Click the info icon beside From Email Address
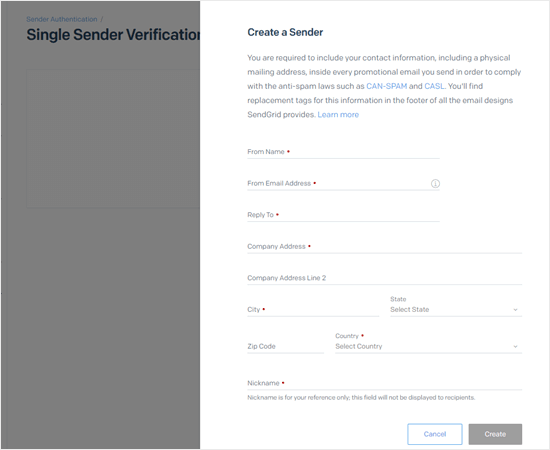The width and height of the screenshot is (550, 450). pos(435,183)
